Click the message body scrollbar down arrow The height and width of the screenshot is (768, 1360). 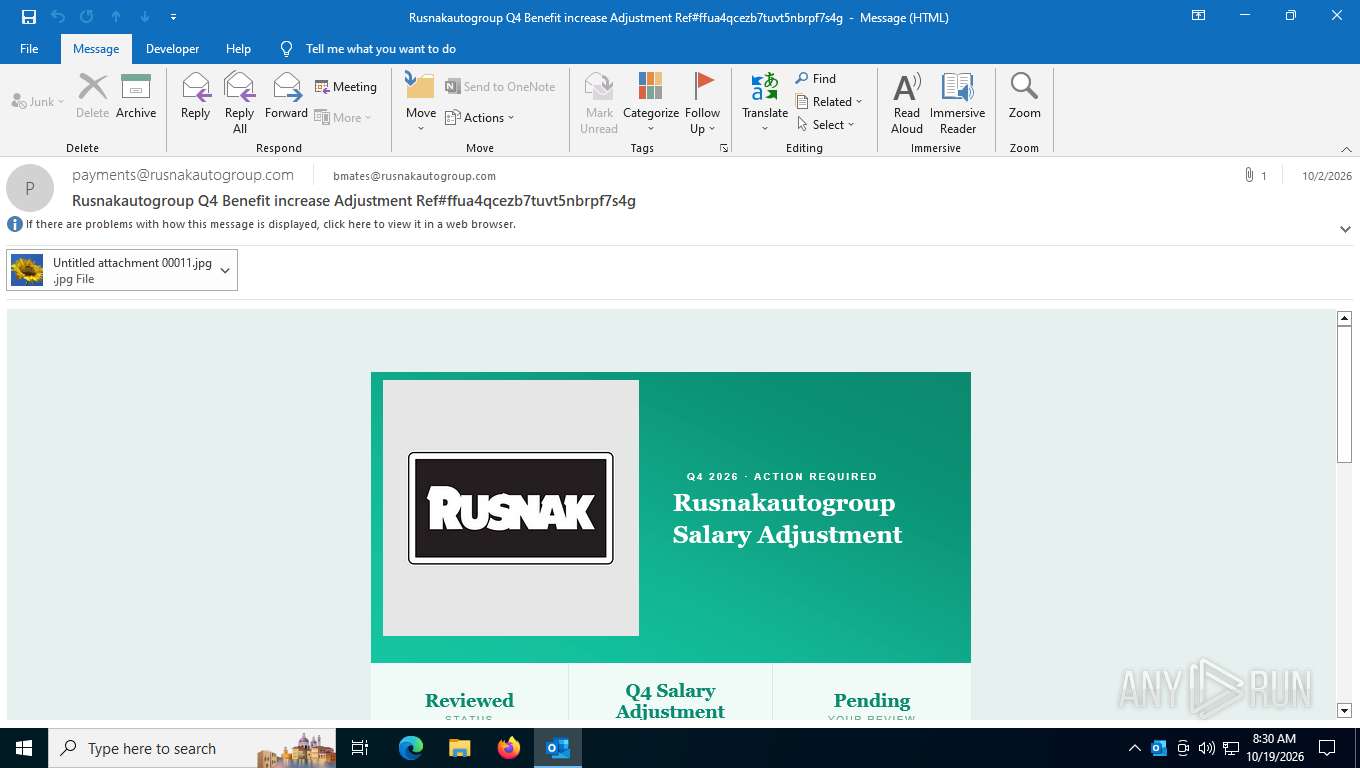1344,711
